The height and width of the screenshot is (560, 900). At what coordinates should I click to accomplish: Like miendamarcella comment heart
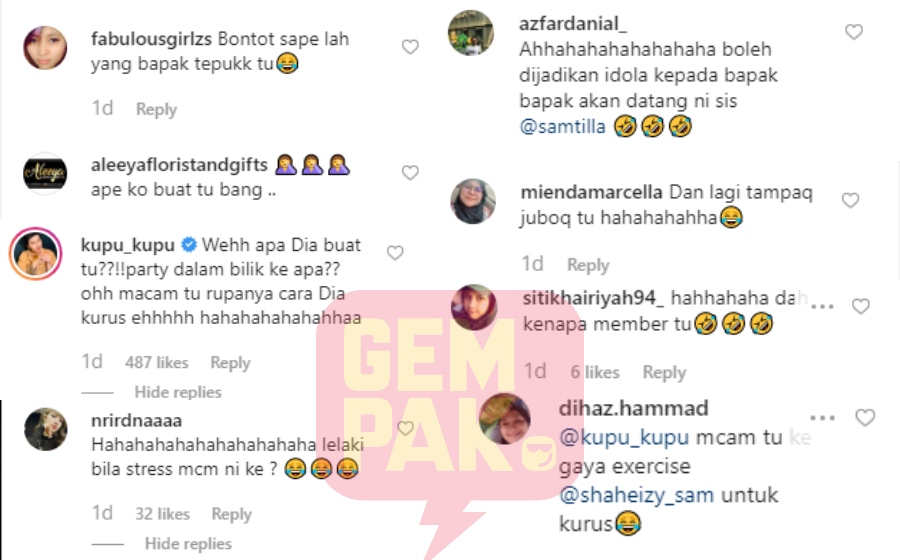coord(850,200)
